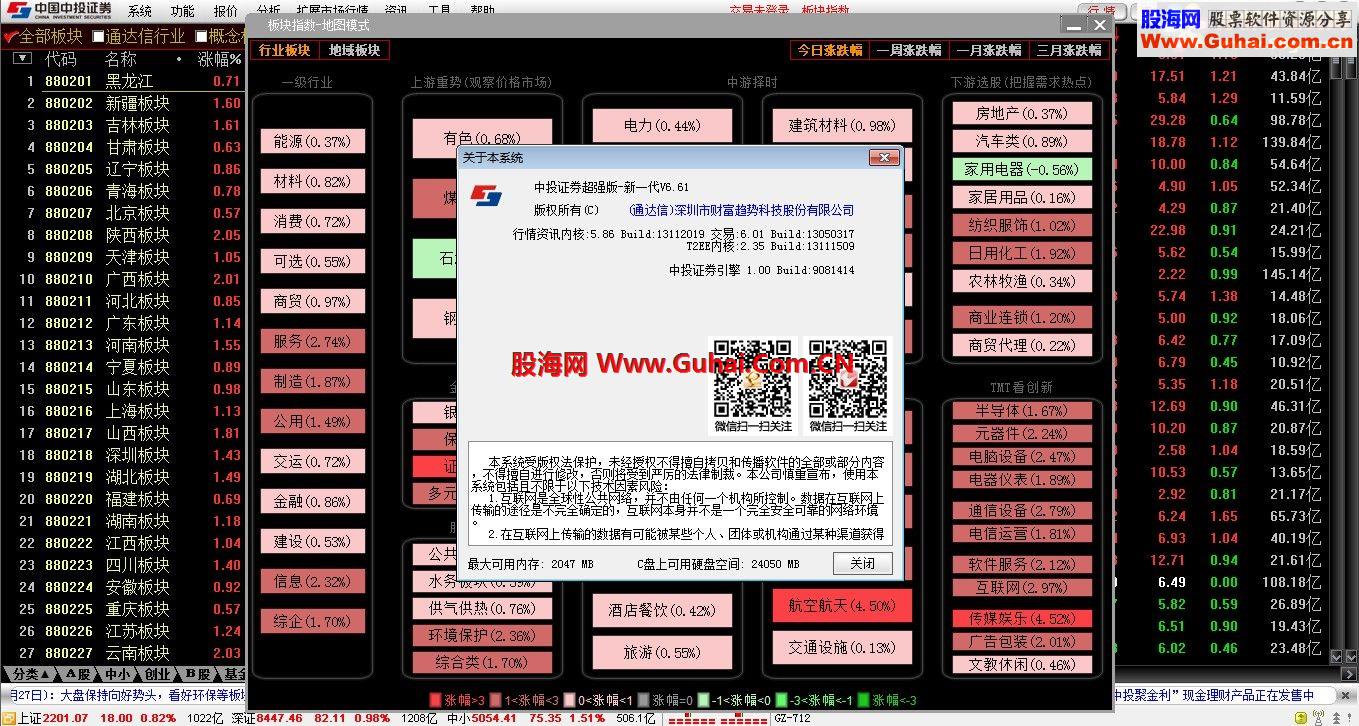Select row 880218 深圳板块

click(x=123, y=455)
